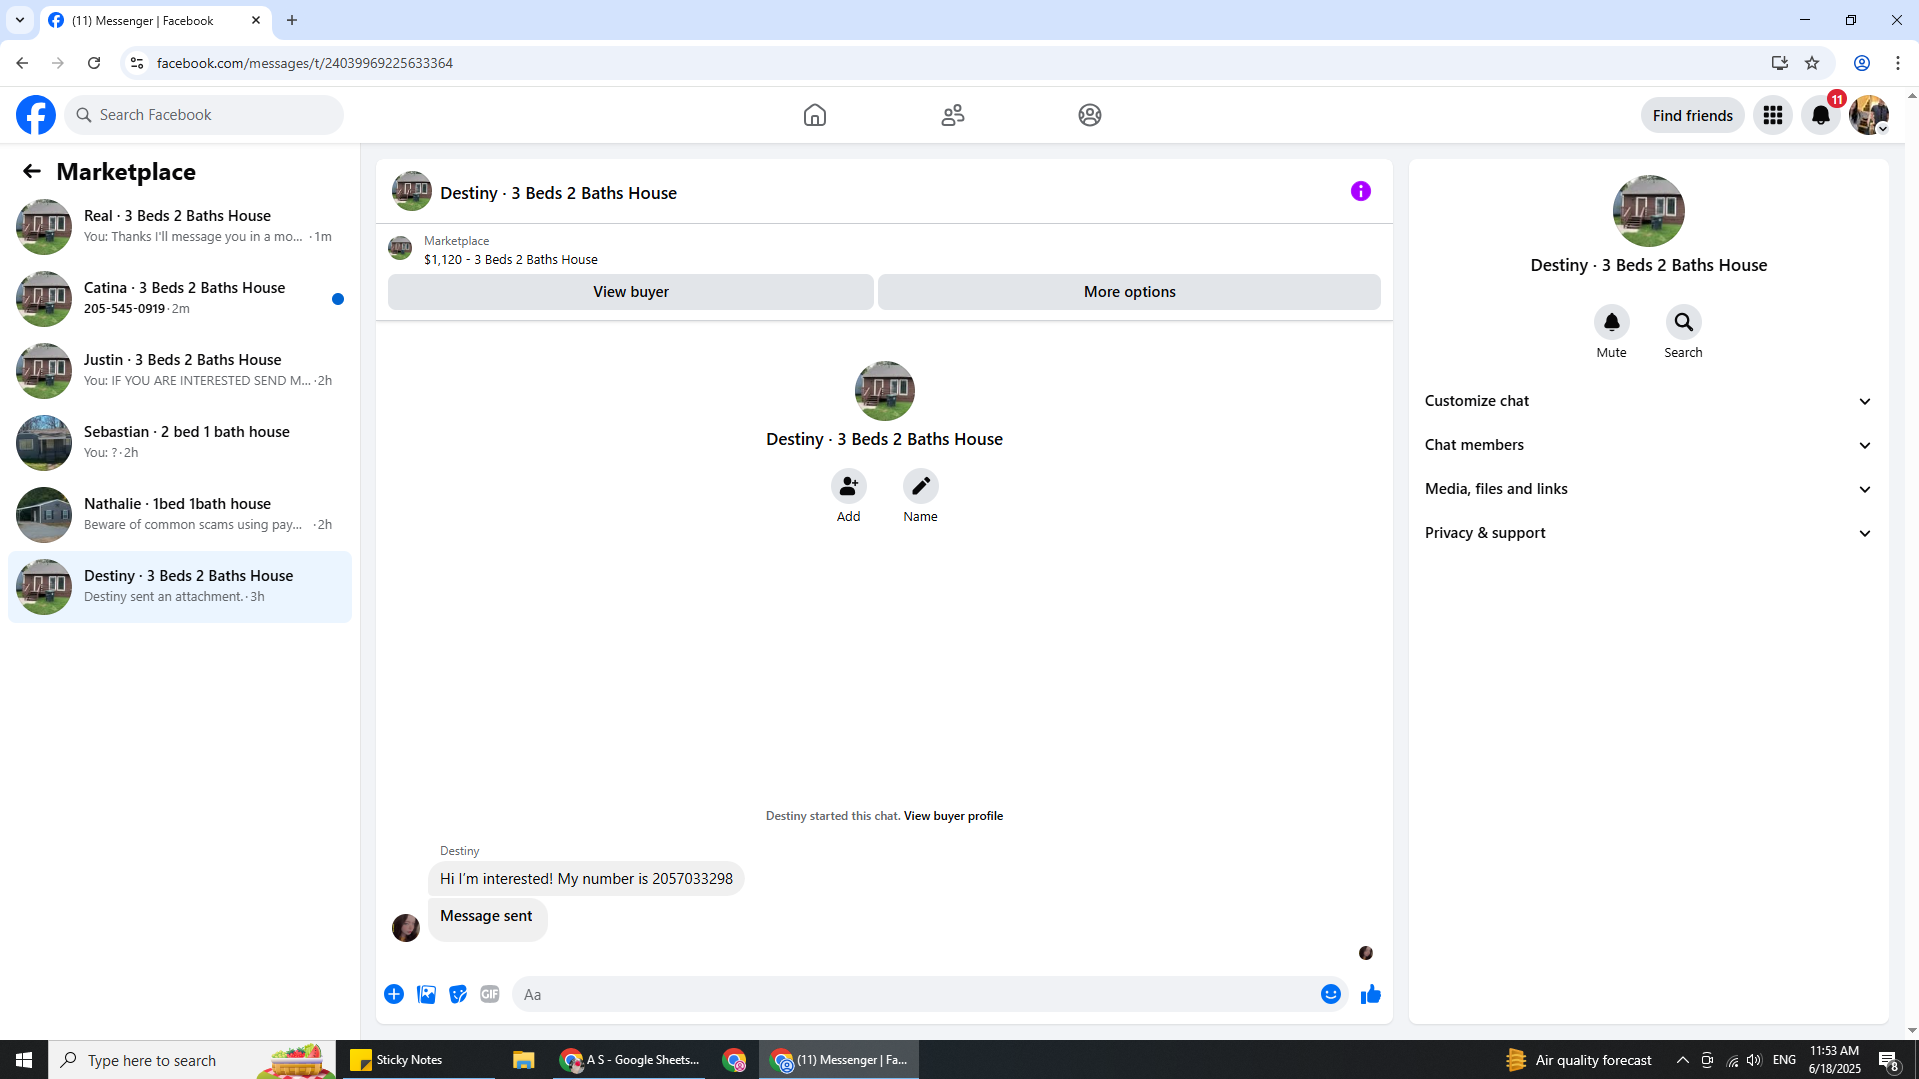Click the listing thumbnail in chat center
The image size is (1919, 1079).
[885, 391]
